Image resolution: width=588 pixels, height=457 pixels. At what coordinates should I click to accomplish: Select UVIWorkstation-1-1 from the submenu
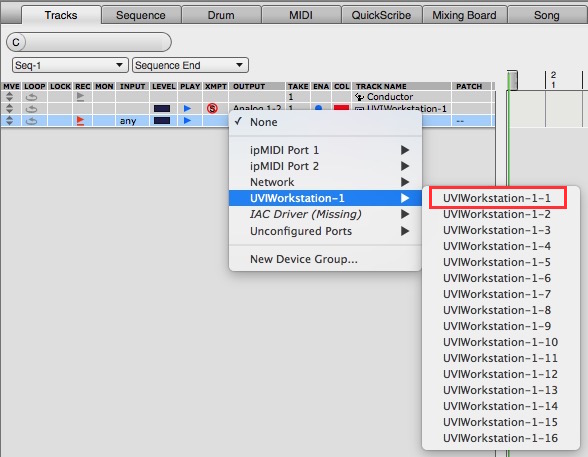[497, 198]
